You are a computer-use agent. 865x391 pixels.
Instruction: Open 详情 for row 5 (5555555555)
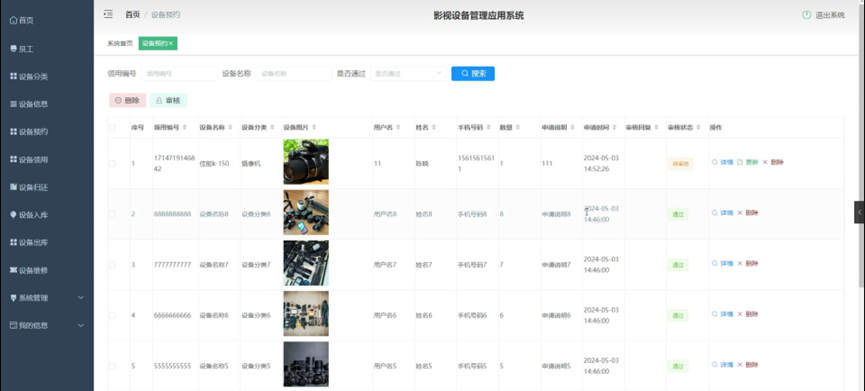click(x=723, y=365)
